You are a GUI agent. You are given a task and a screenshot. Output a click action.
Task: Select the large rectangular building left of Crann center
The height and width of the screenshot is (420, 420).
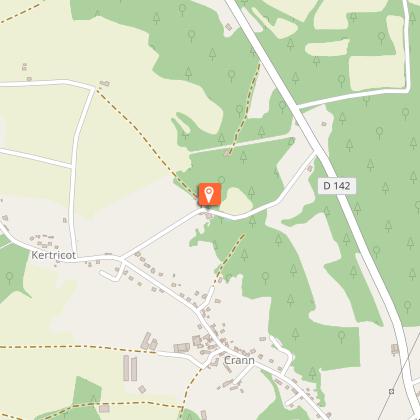click(182, 348)
